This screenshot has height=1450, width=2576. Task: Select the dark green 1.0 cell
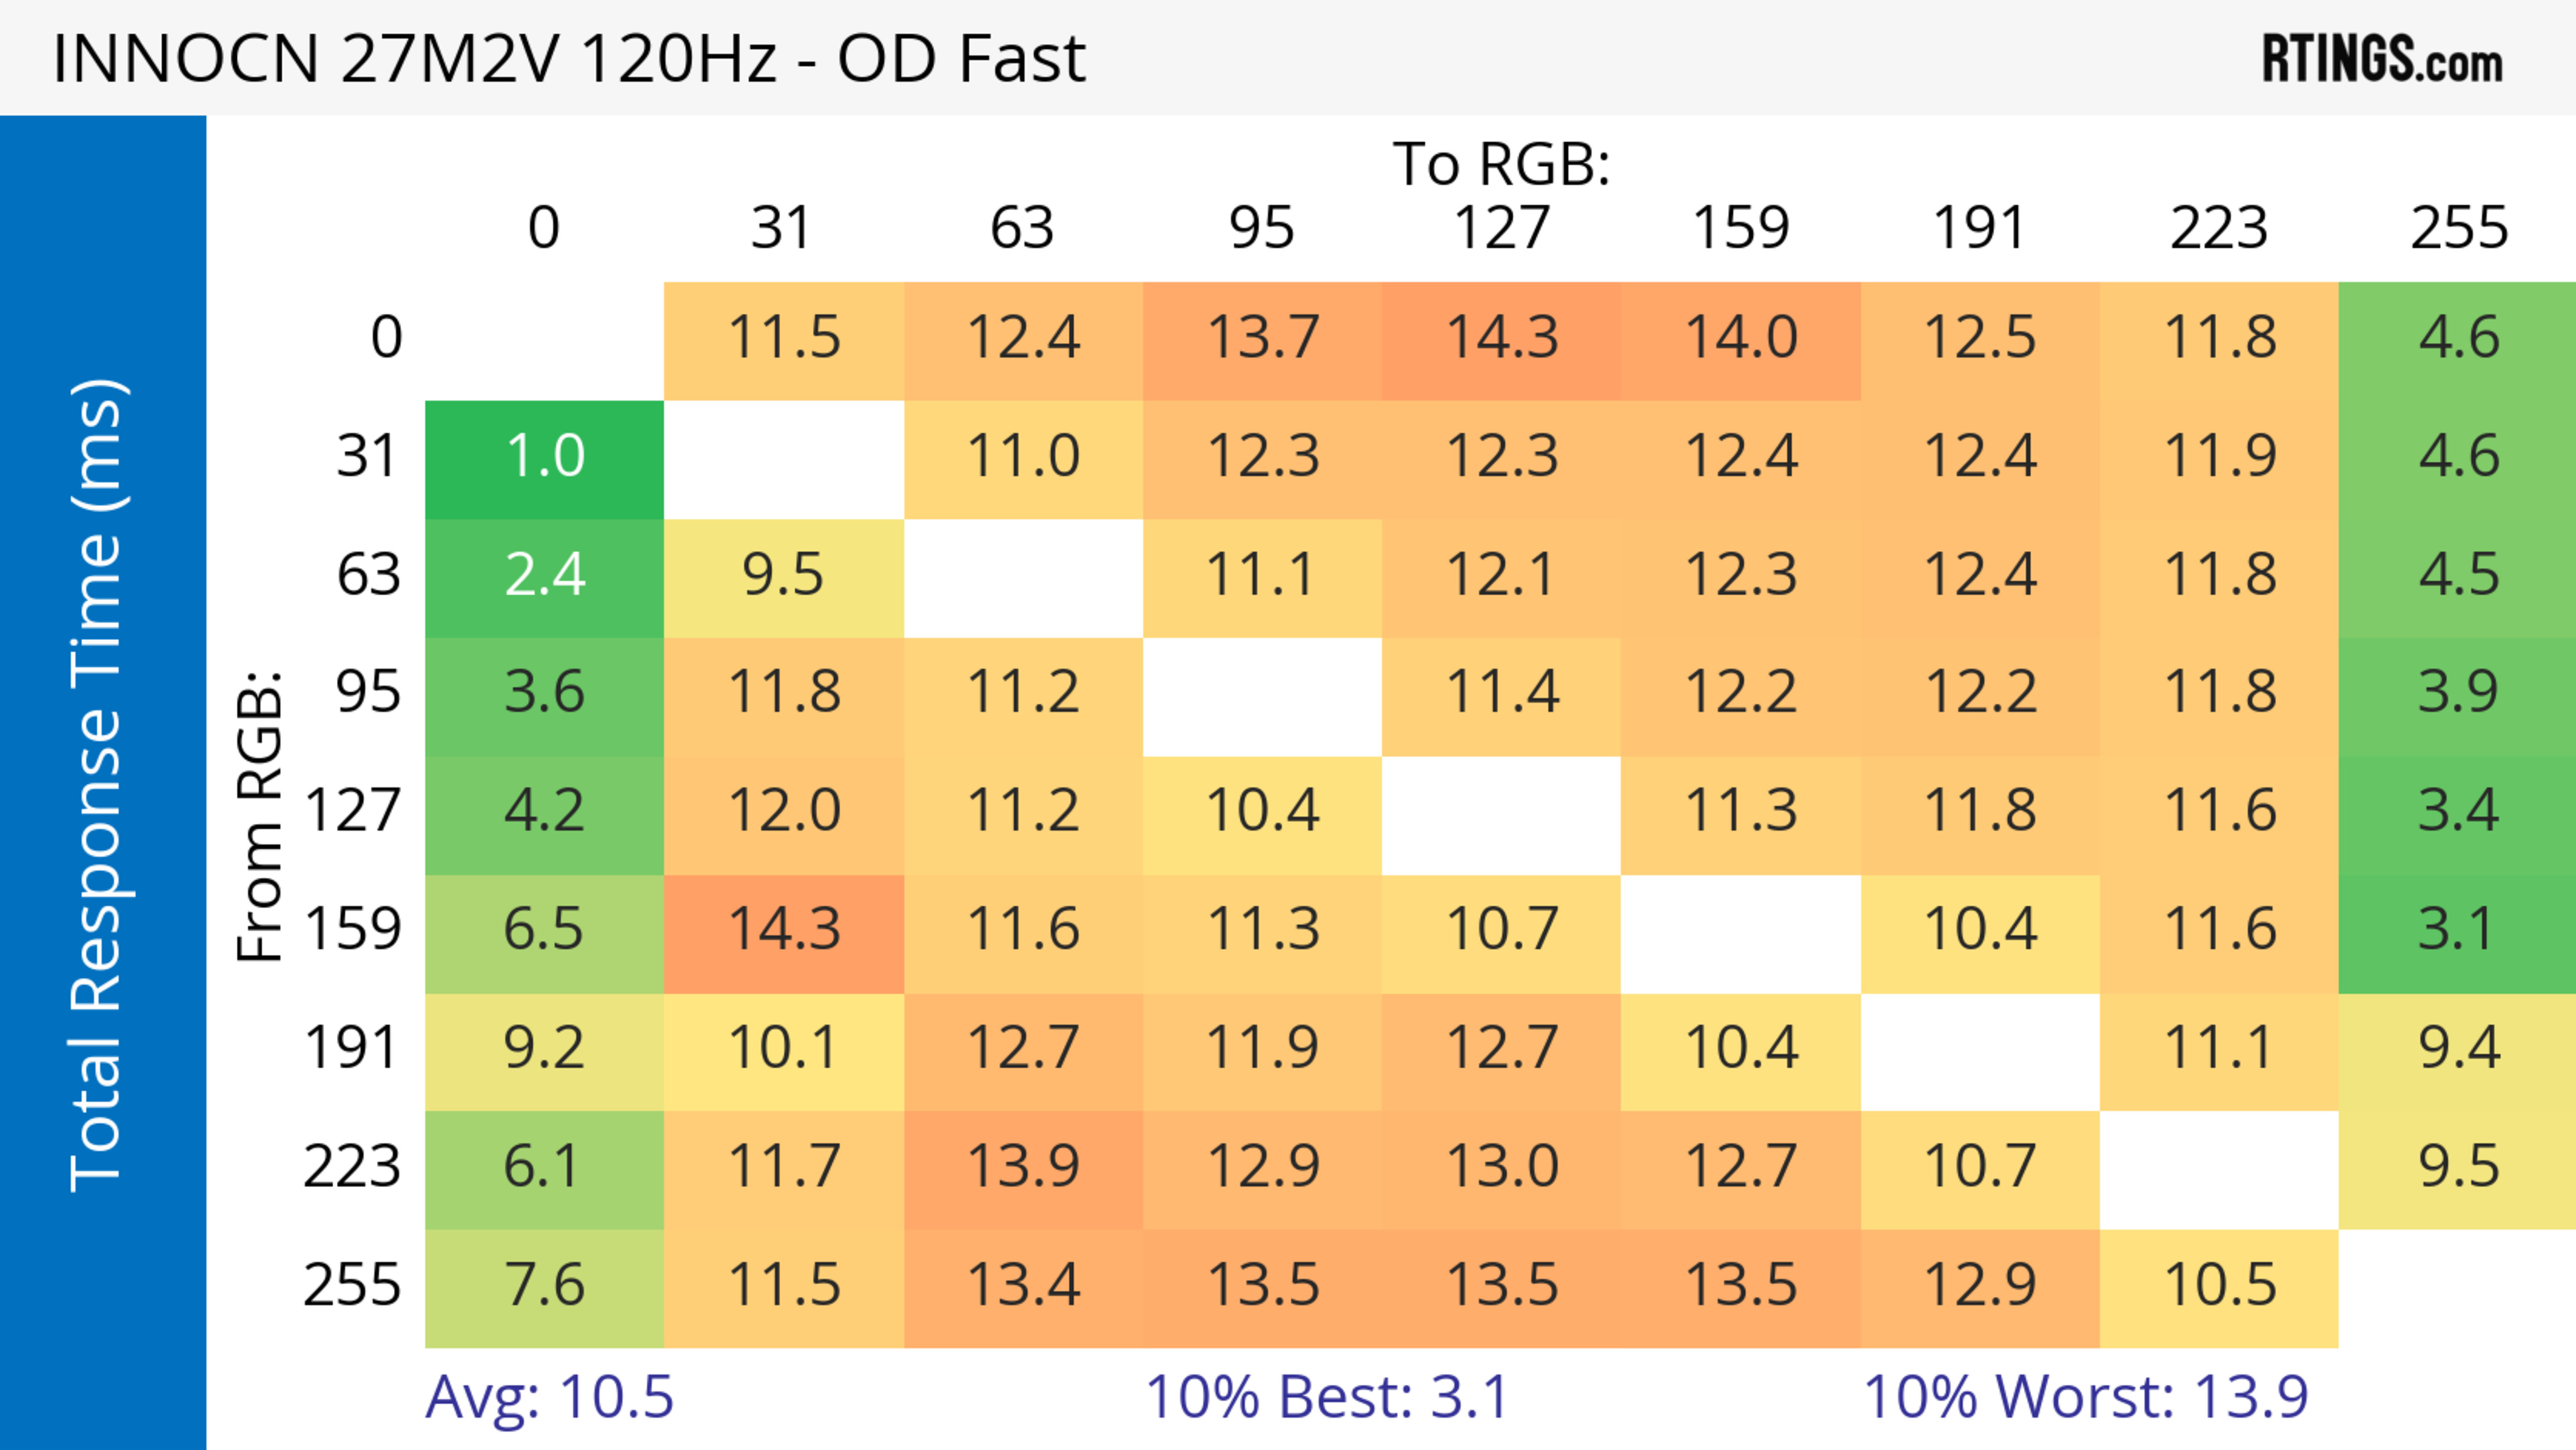tap(544, 457)
